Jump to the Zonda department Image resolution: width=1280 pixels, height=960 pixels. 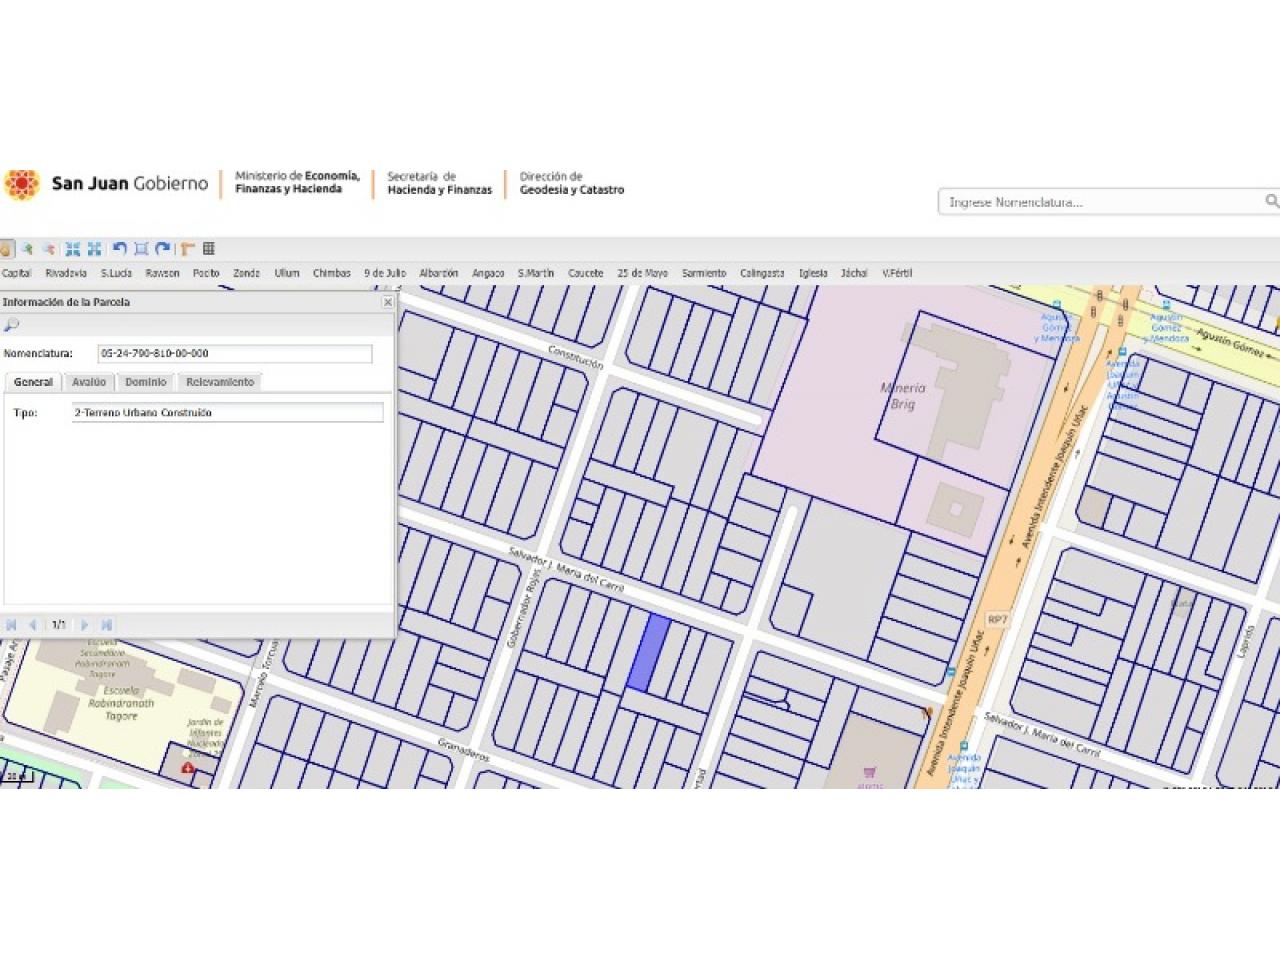point(246,273)
